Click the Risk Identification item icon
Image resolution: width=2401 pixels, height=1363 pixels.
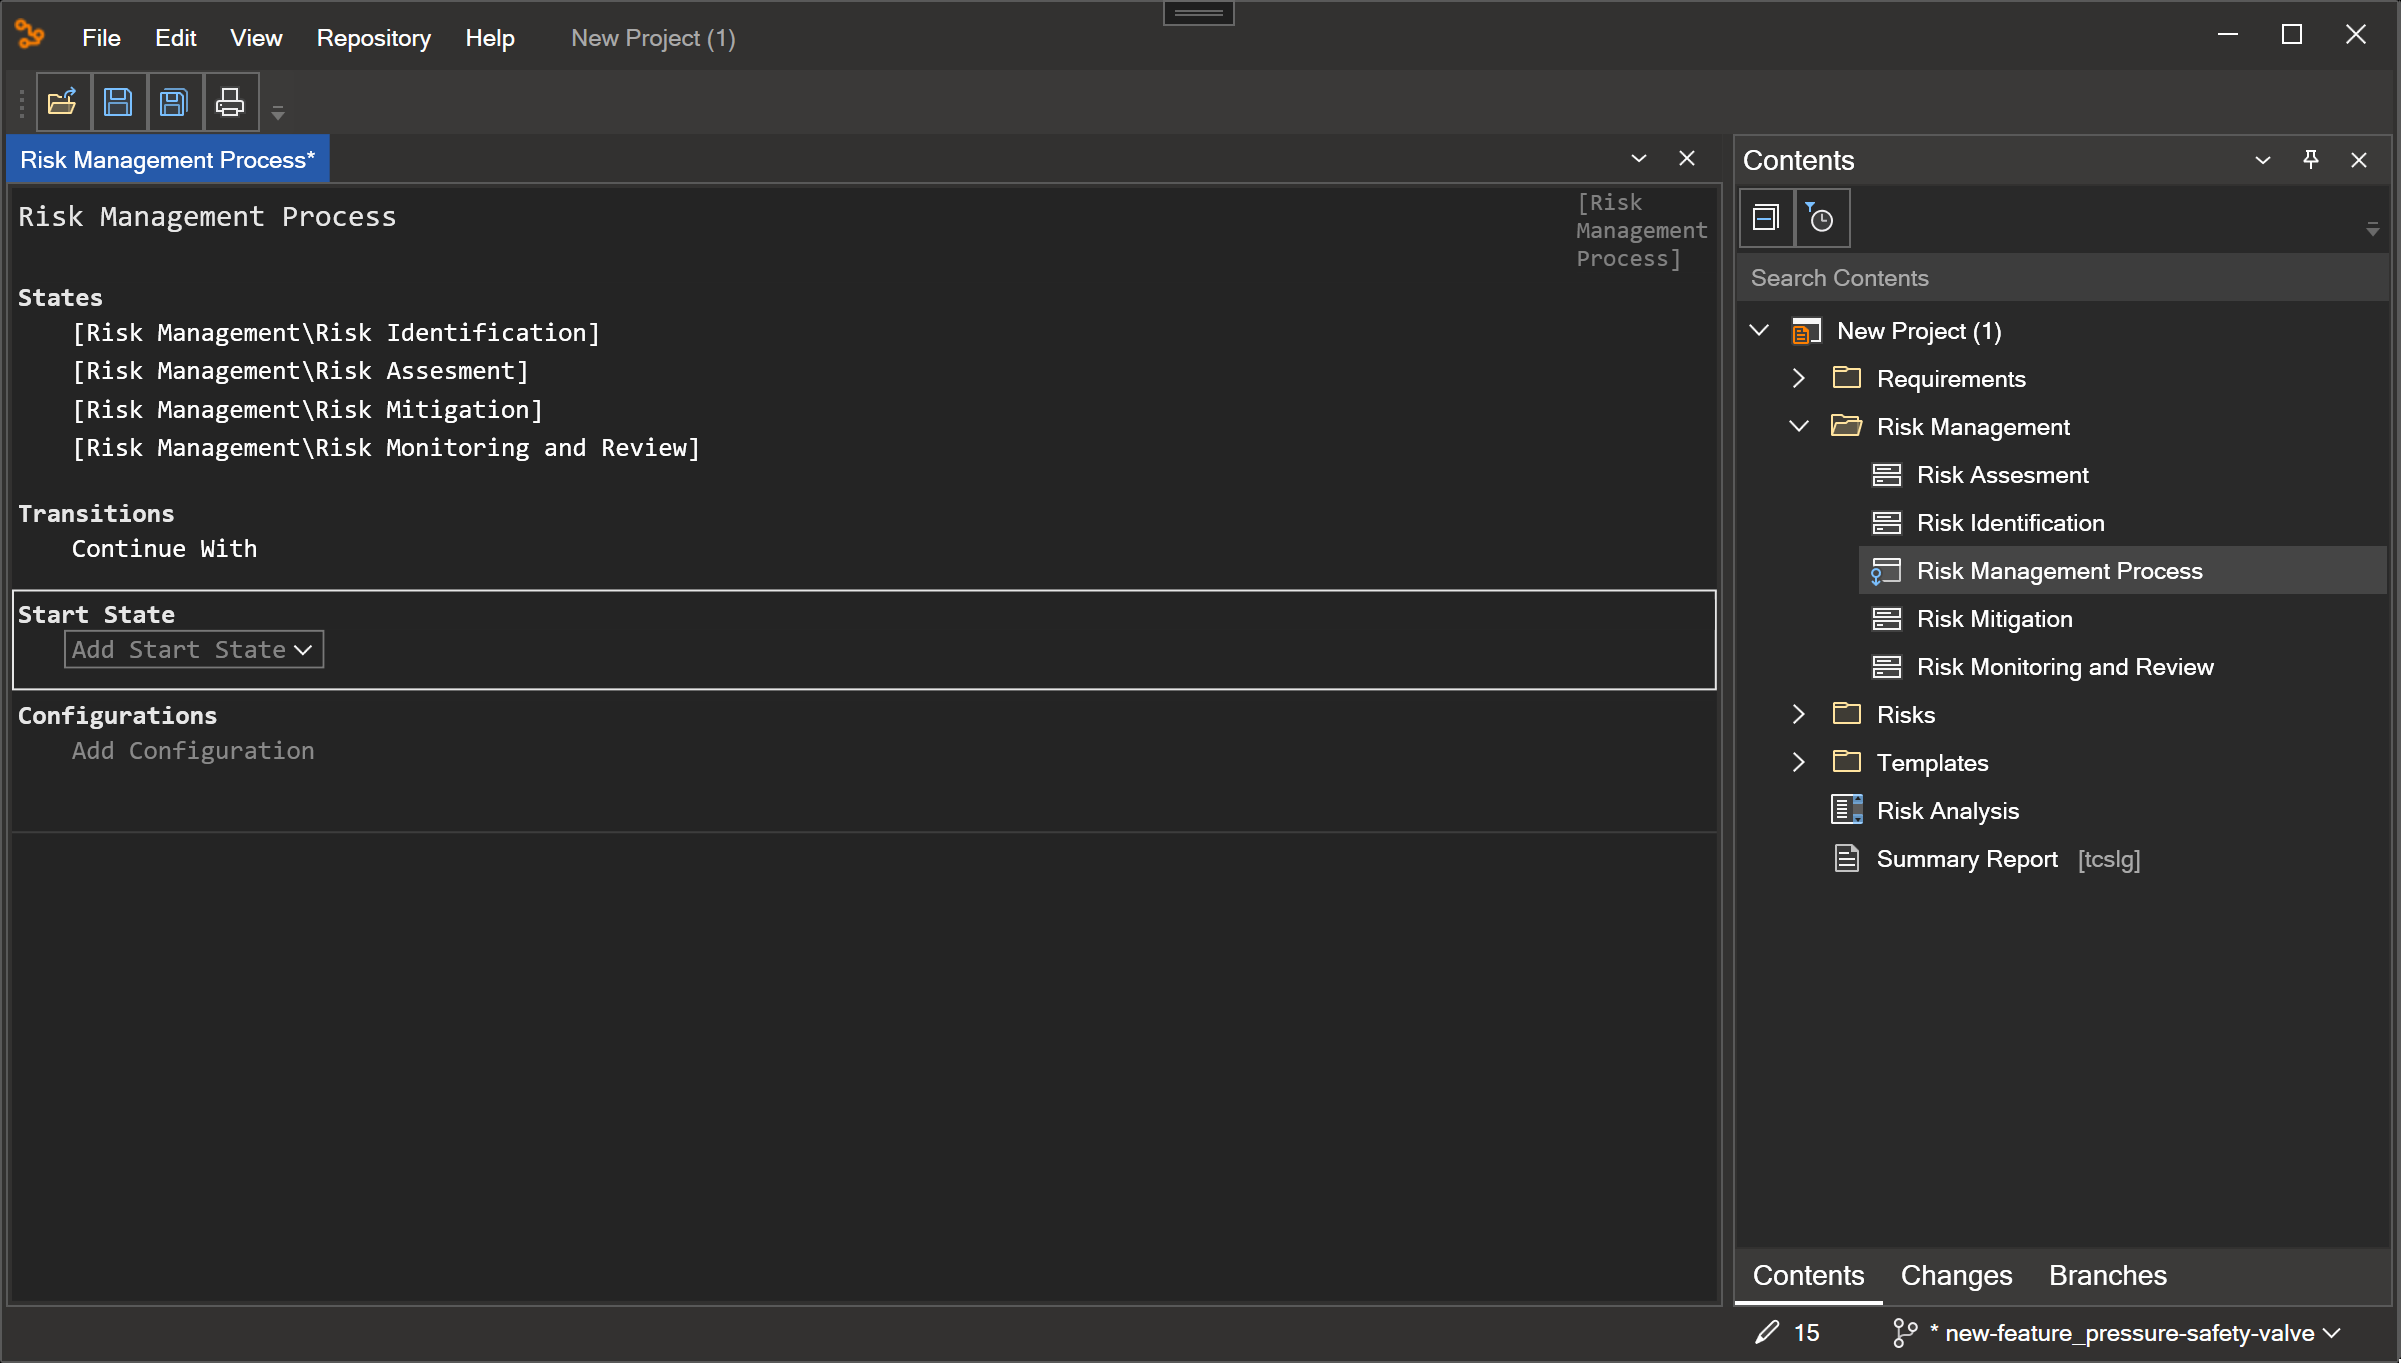[x=1886, y=523]
